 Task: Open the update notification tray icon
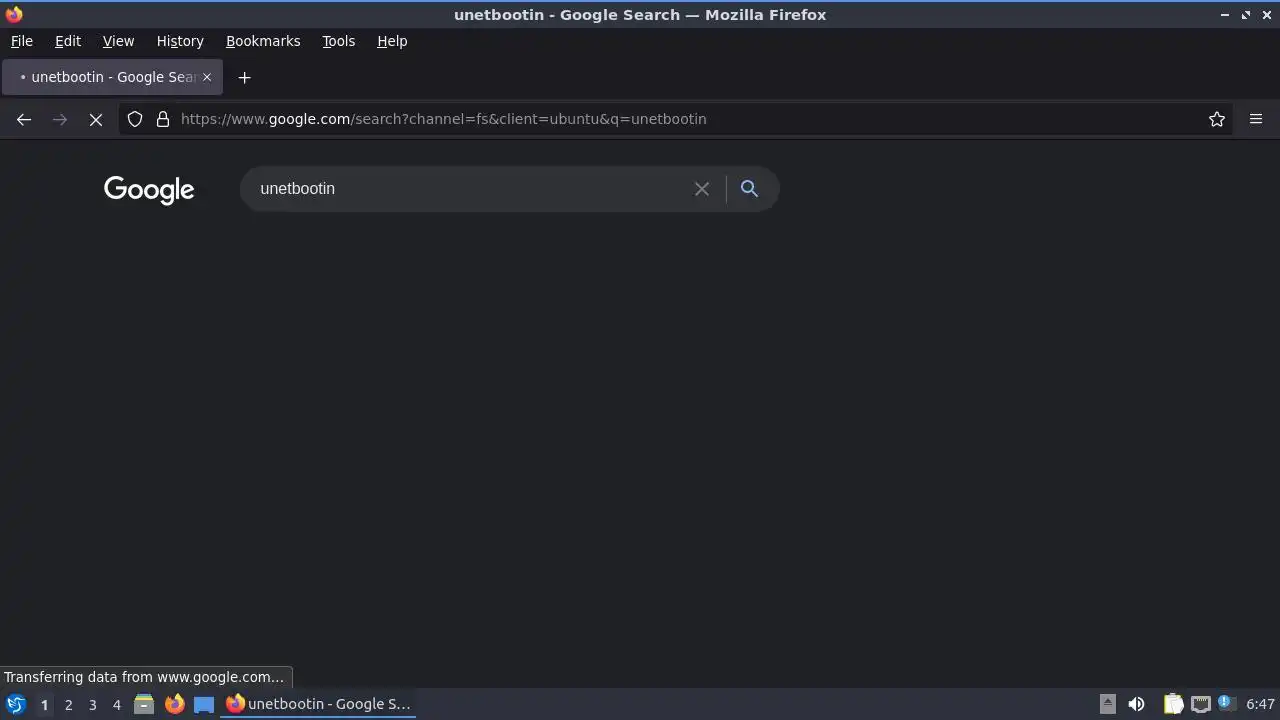(x=1226, y=703)
